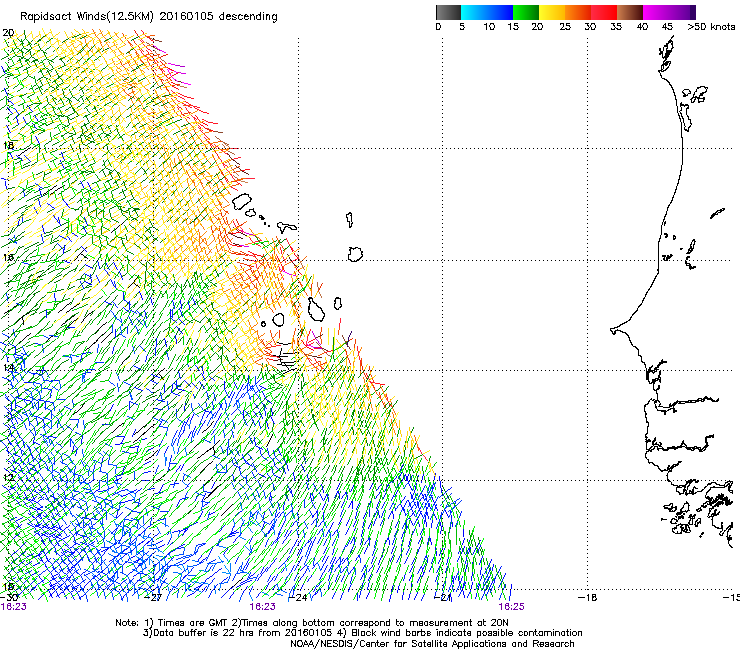The image size is (740, 650).
Task: Click the '35' label under the color scale
Action: pyautogui.click(x=616, y=27)
